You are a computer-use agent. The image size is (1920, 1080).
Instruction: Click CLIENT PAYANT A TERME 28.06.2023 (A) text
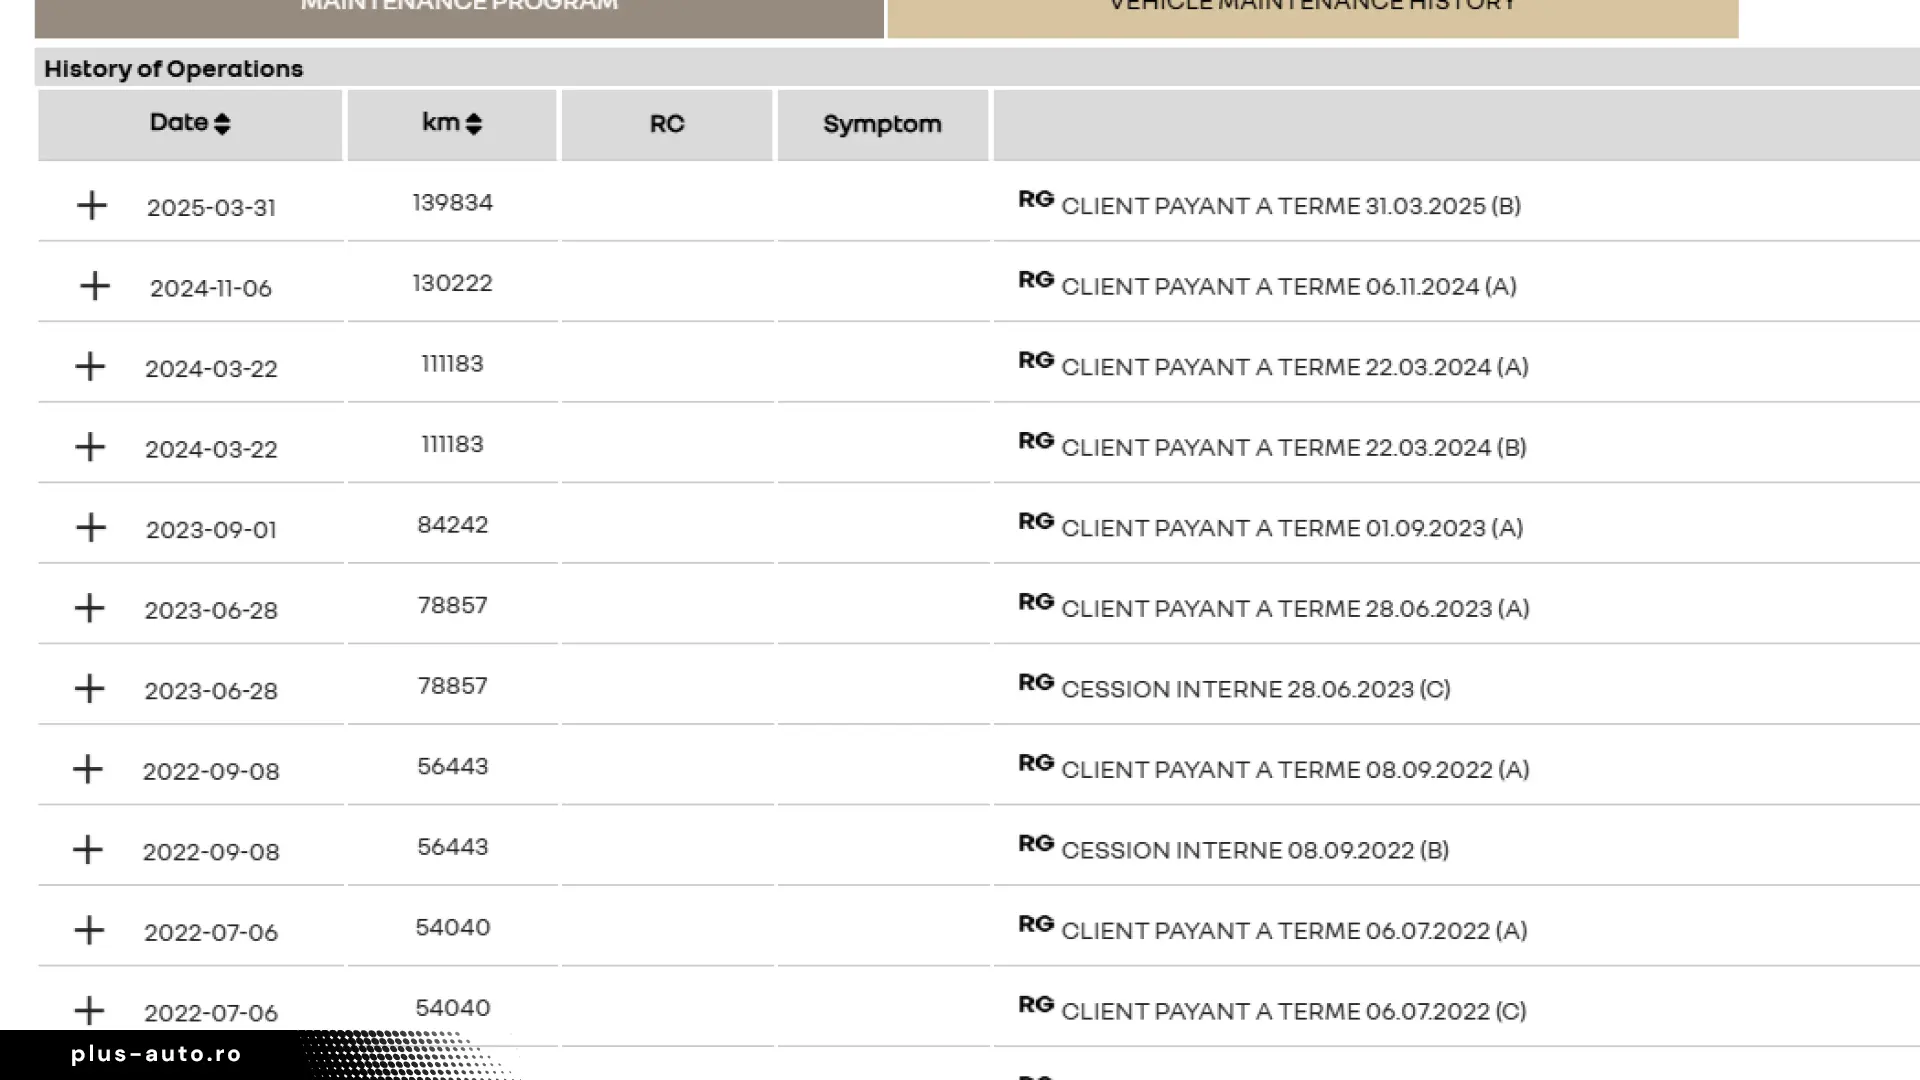point(1295,609)
